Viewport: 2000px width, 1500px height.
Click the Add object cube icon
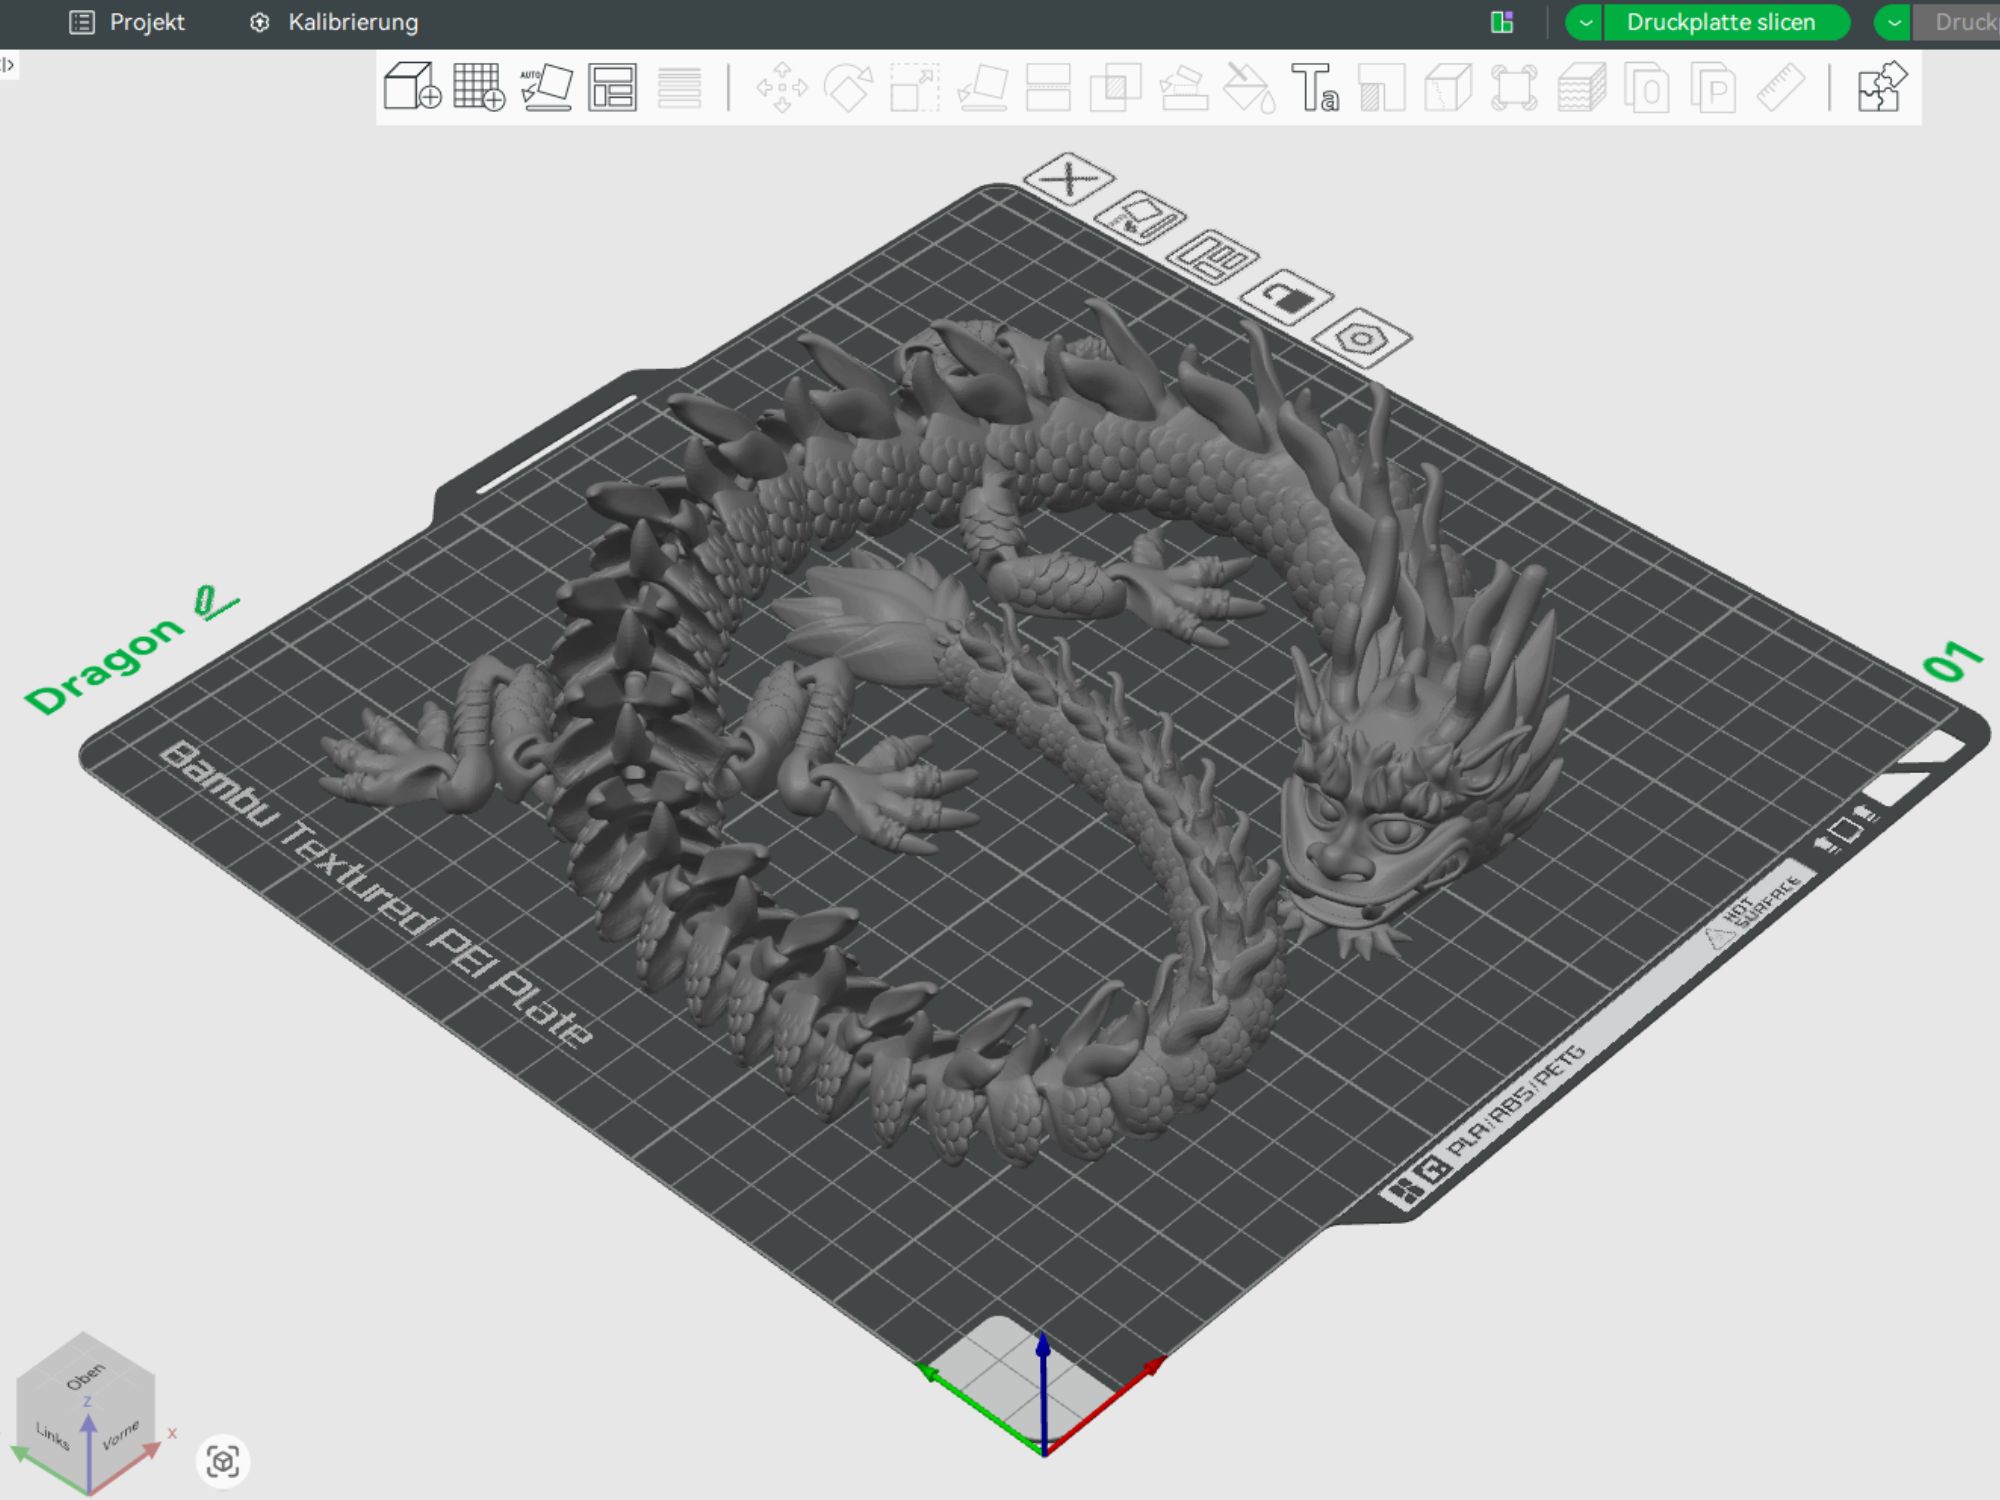click(x=411, y=87)
